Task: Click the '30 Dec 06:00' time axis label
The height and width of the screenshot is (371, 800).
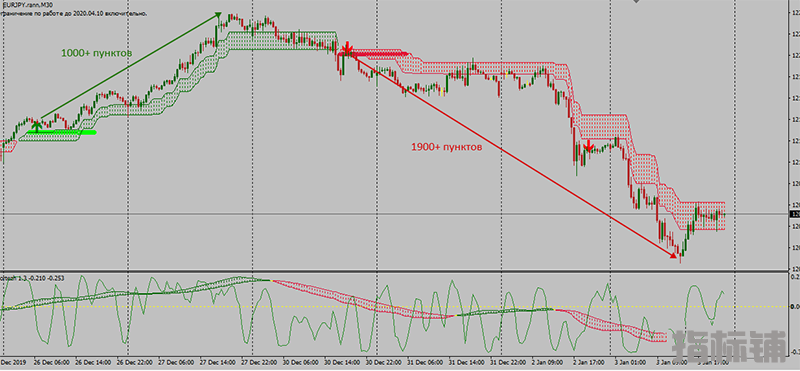Action: 302,362
